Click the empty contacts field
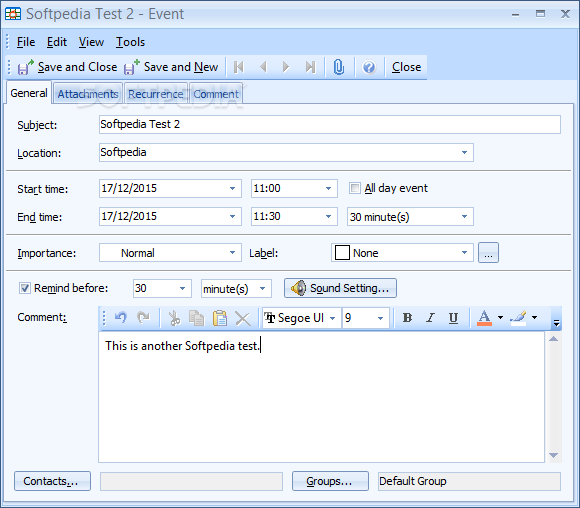580x508 pixels. (x=191, y=481)
